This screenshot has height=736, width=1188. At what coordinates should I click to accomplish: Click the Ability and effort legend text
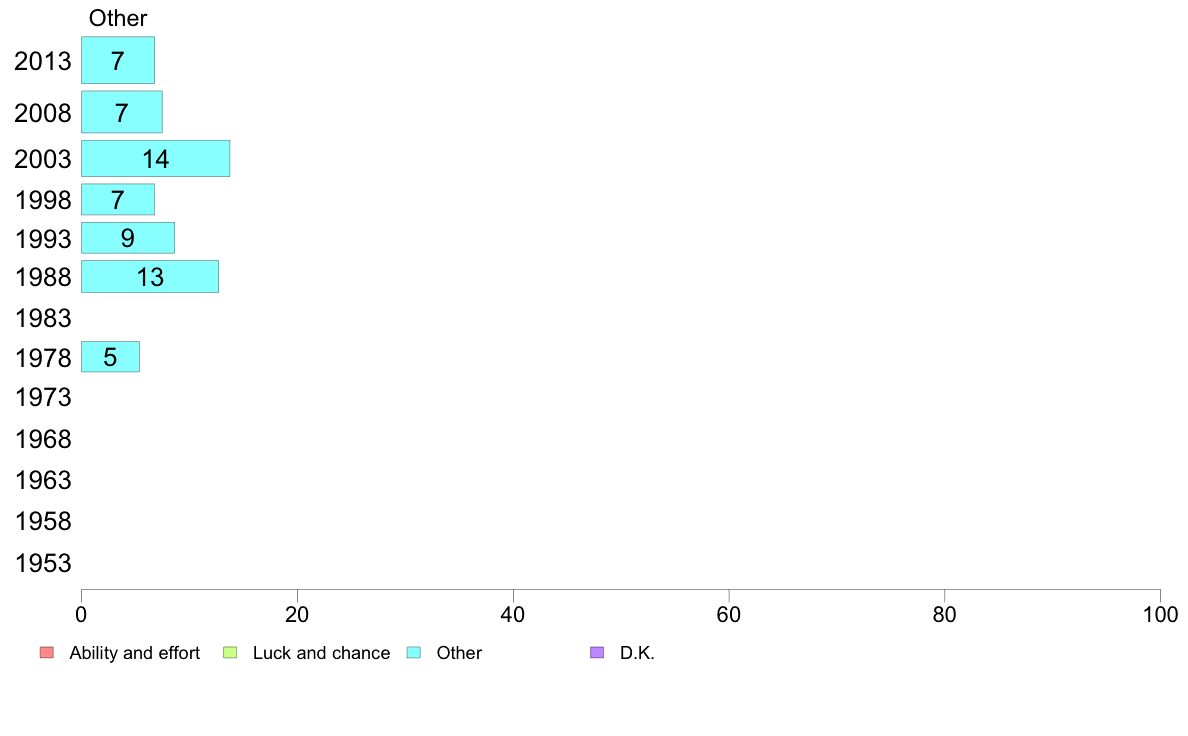[135, 653]
